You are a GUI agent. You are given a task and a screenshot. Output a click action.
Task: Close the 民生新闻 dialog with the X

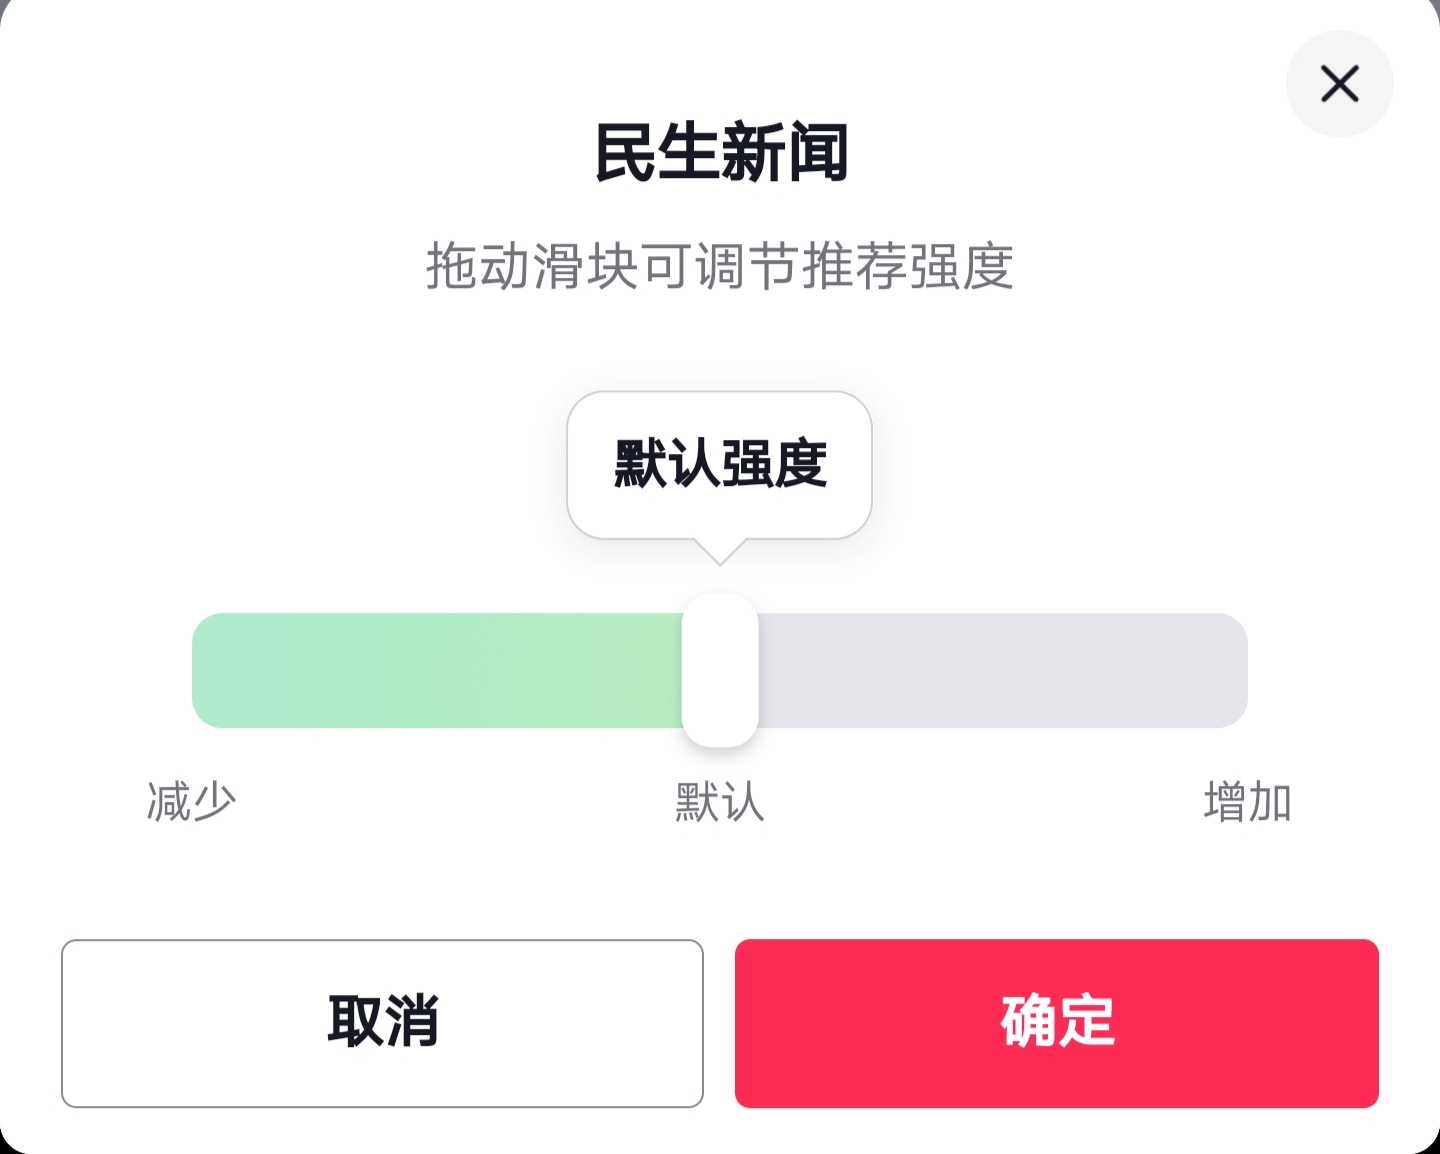1339,84
